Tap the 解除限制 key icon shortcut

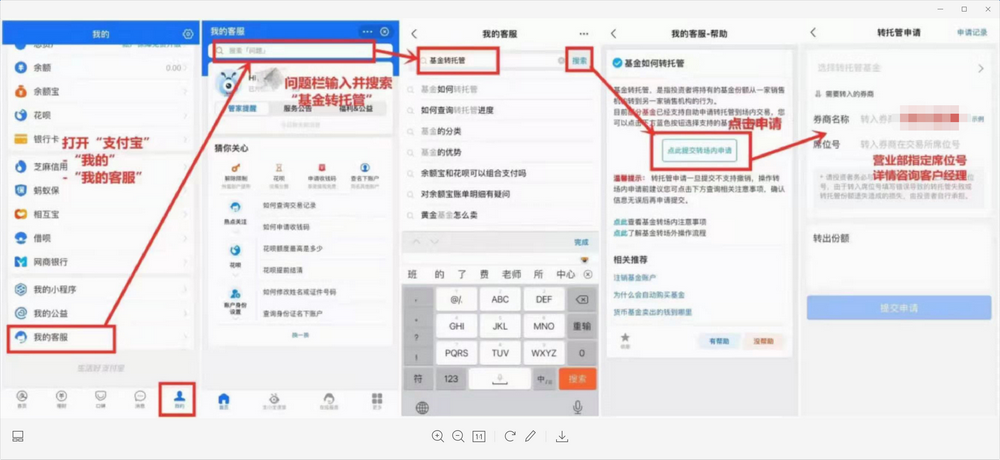235,168
